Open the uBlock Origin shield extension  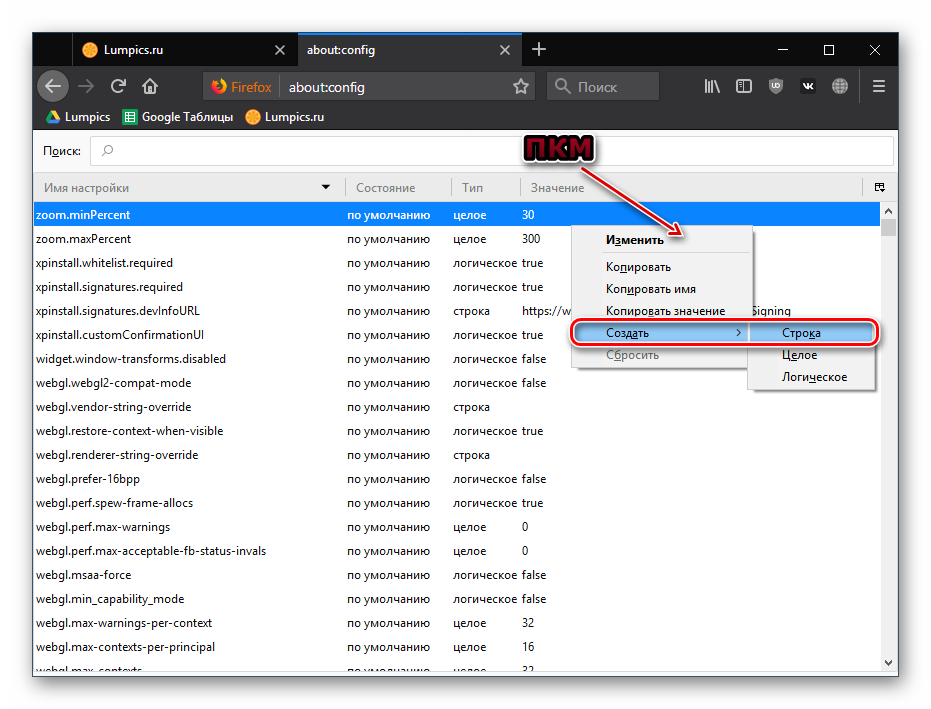click(x=775, y=86)
